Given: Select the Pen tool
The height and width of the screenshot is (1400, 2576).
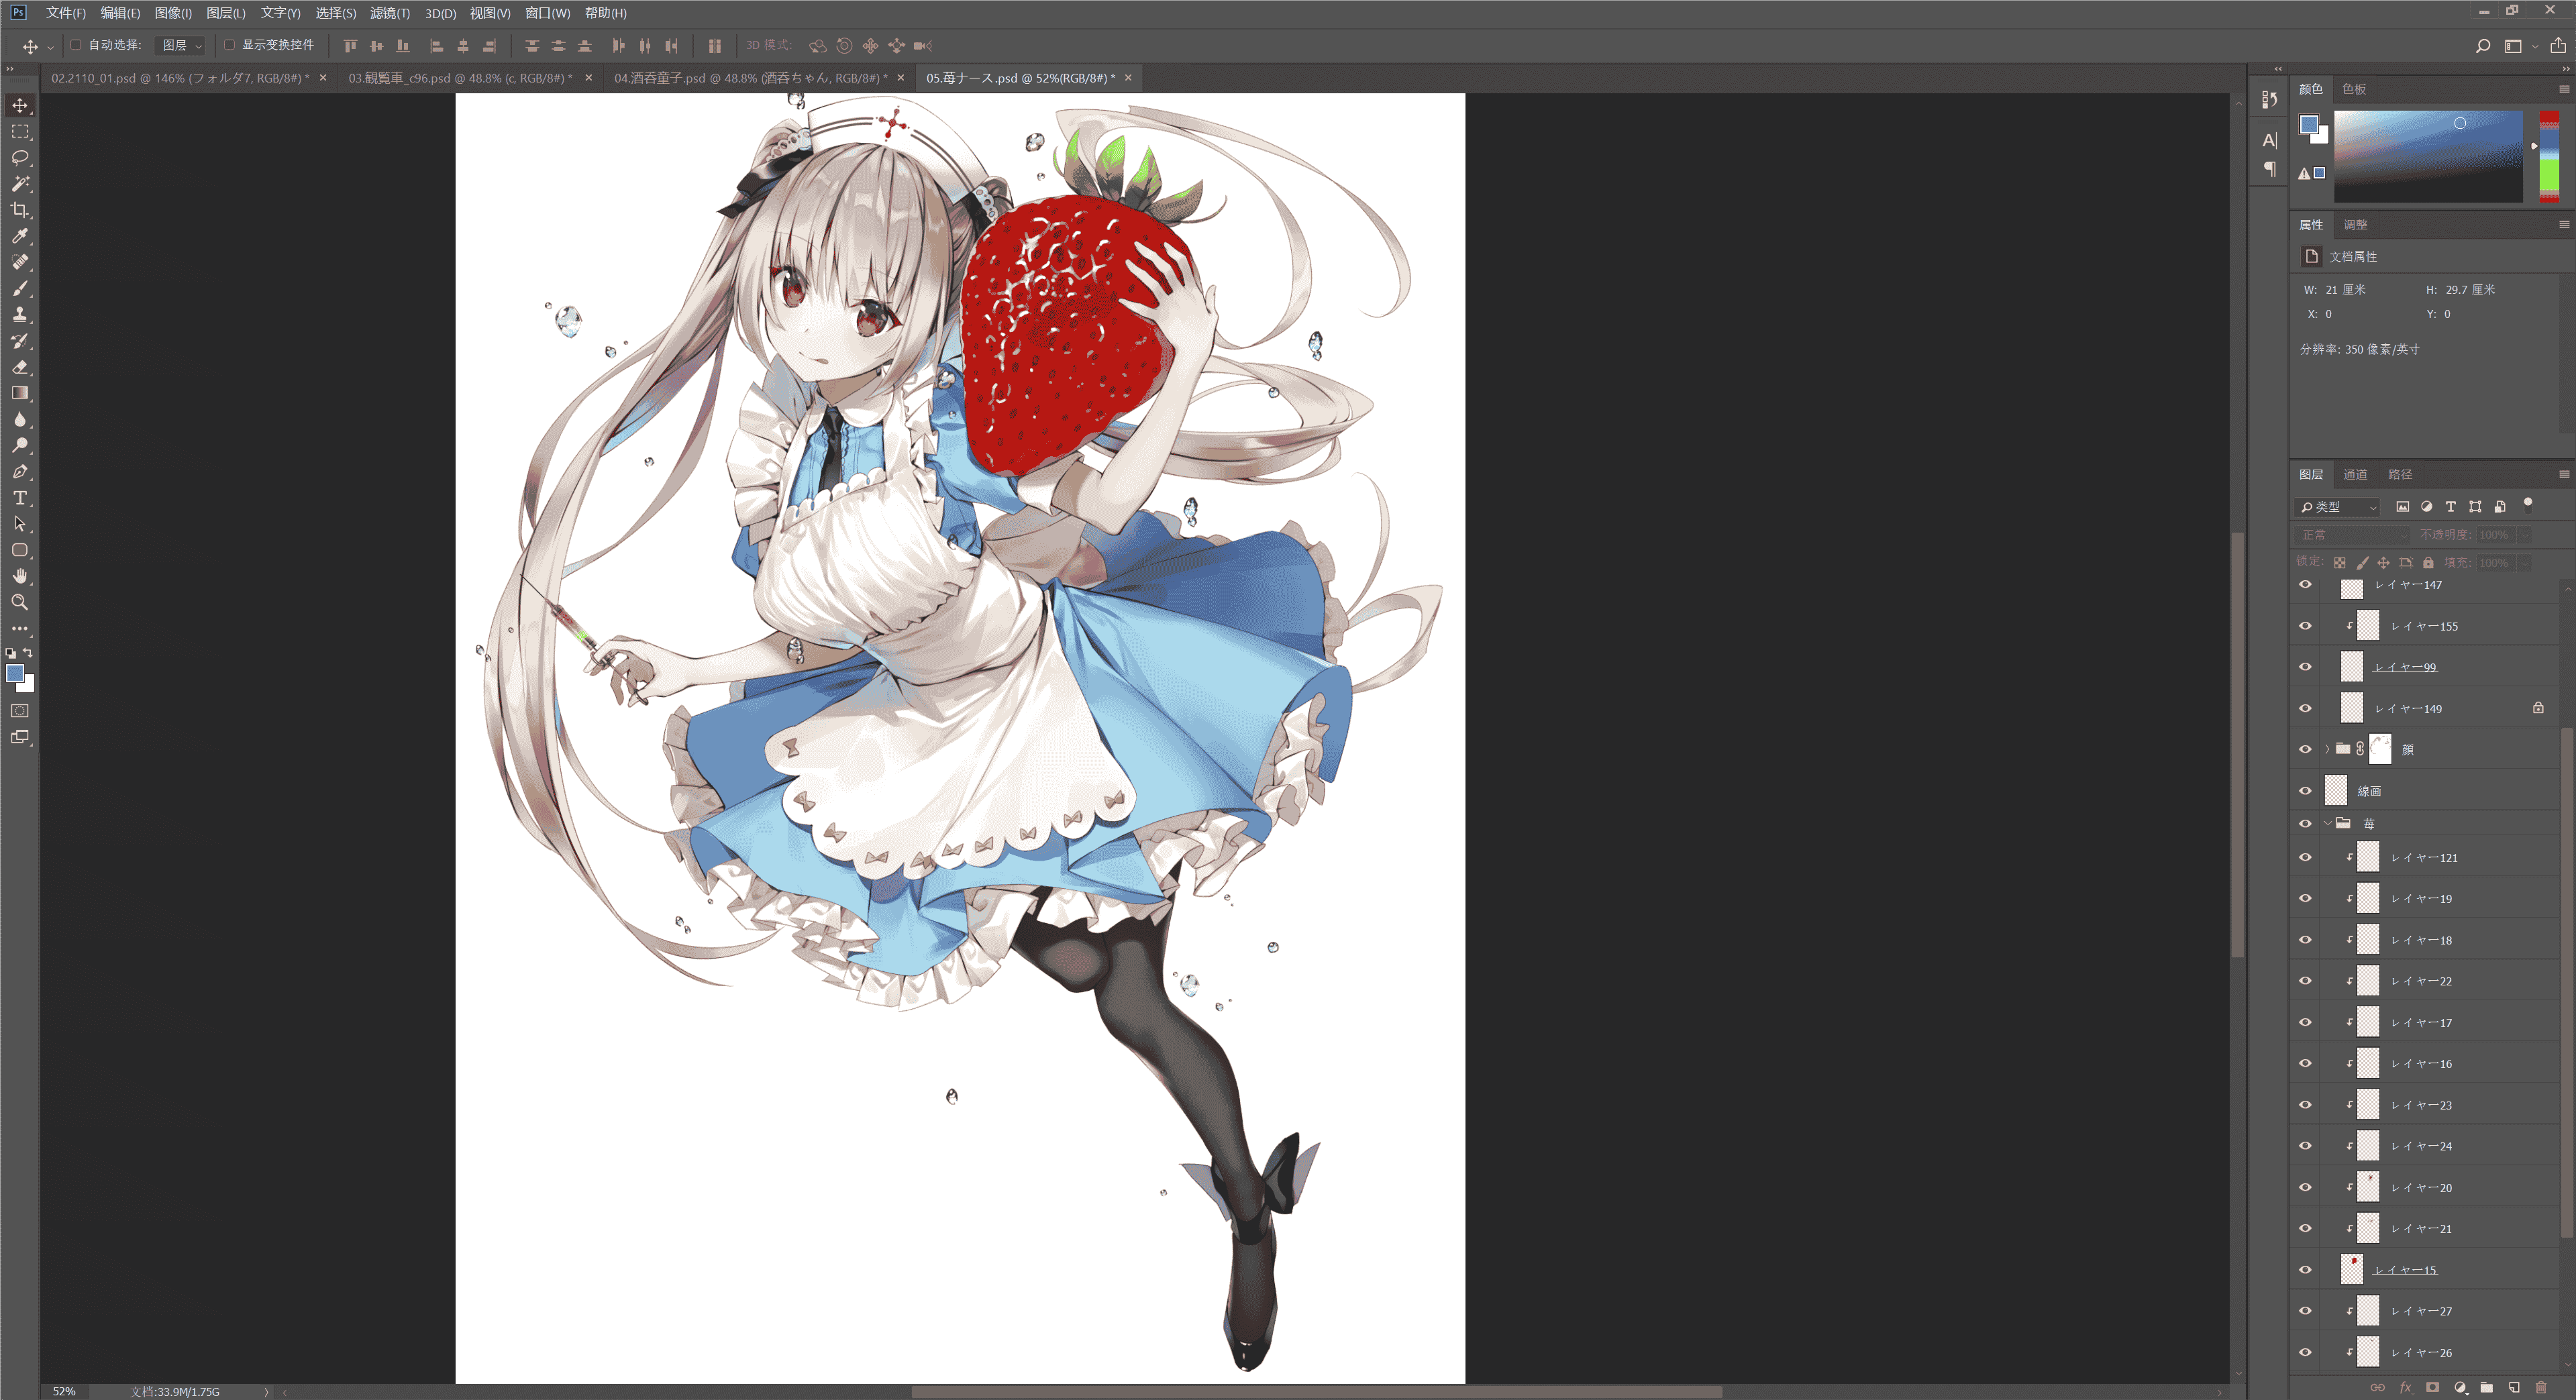Looking at the screenshot, I should tap(20, 472).
